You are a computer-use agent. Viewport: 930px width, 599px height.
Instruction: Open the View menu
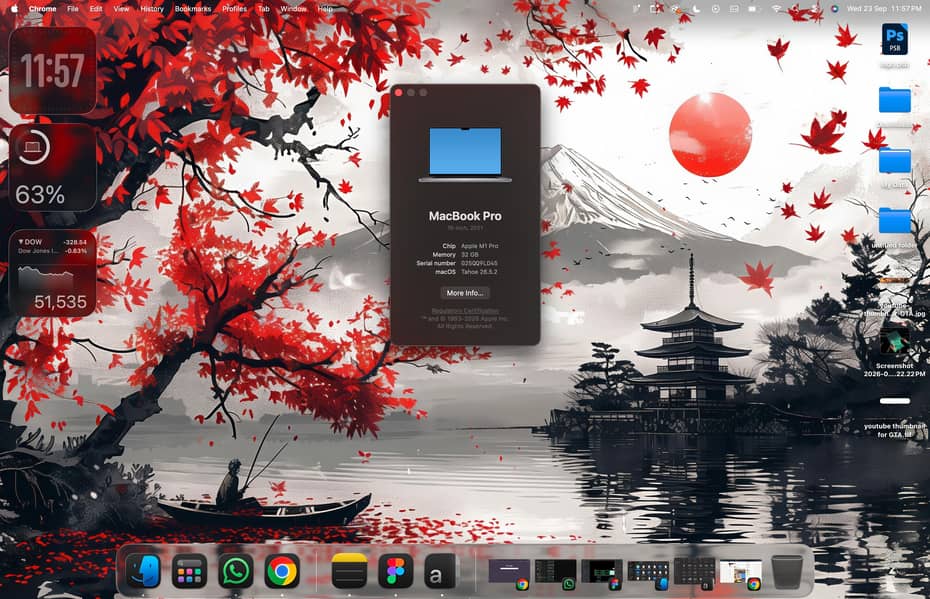tap(121, 9)
